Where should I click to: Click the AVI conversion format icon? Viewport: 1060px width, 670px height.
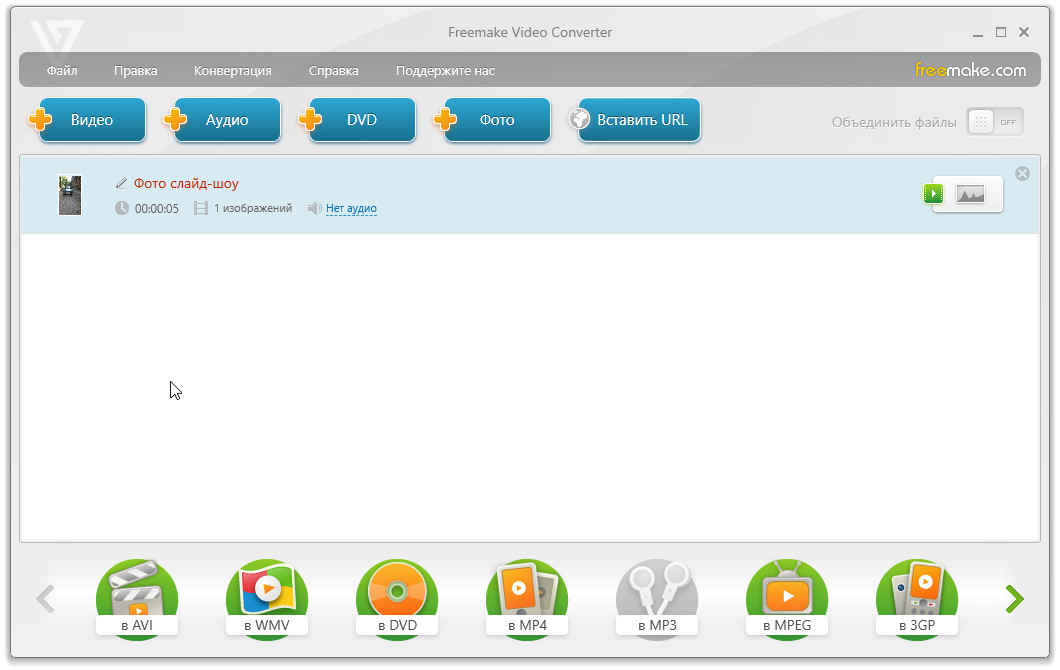point(136,596)
